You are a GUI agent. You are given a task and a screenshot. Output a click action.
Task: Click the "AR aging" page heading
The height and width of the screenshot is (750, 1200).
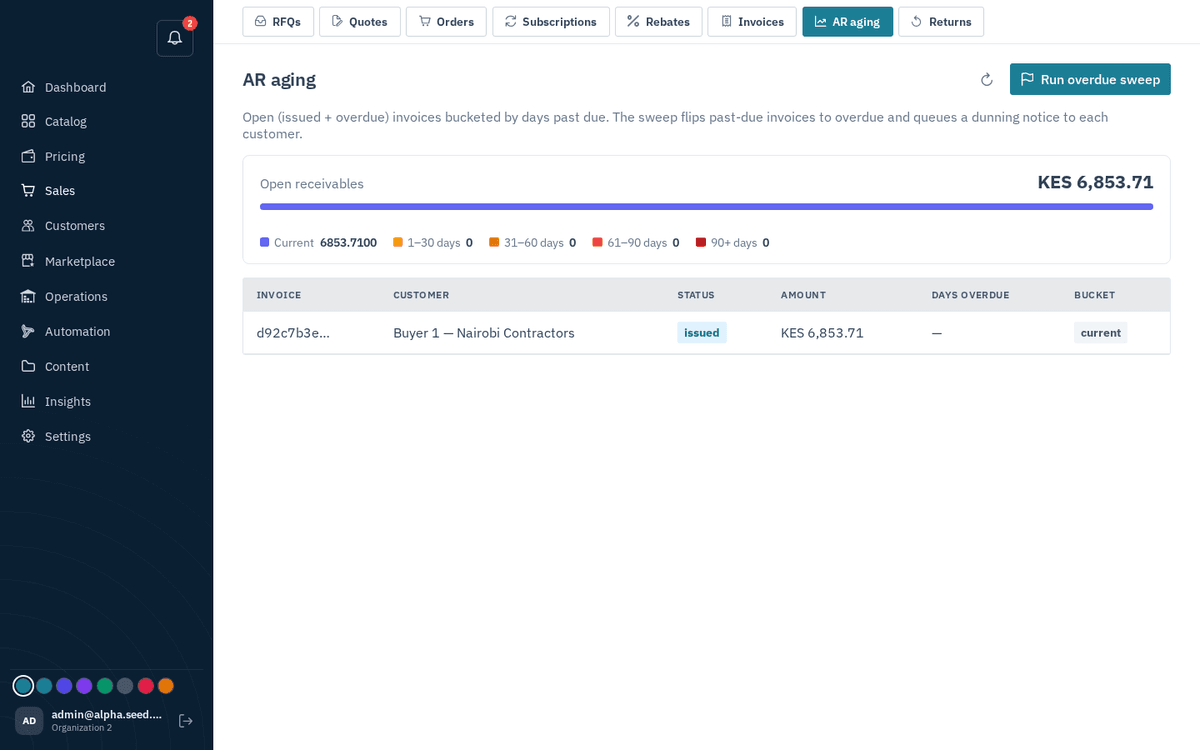pos(279,80)
